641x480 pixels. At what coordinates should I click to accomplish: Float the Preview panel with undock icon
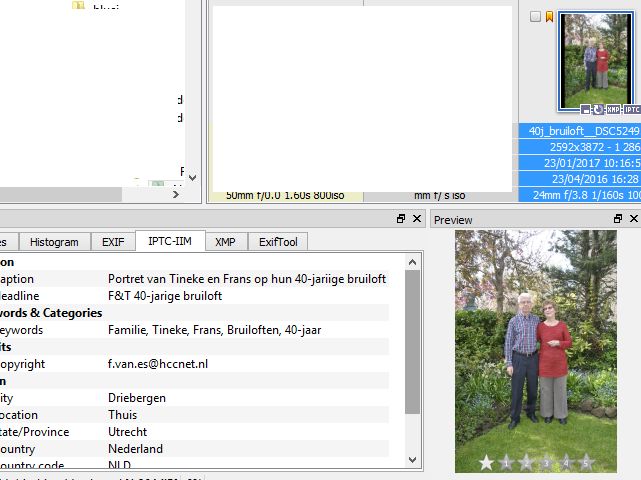(x=618, y=219)
